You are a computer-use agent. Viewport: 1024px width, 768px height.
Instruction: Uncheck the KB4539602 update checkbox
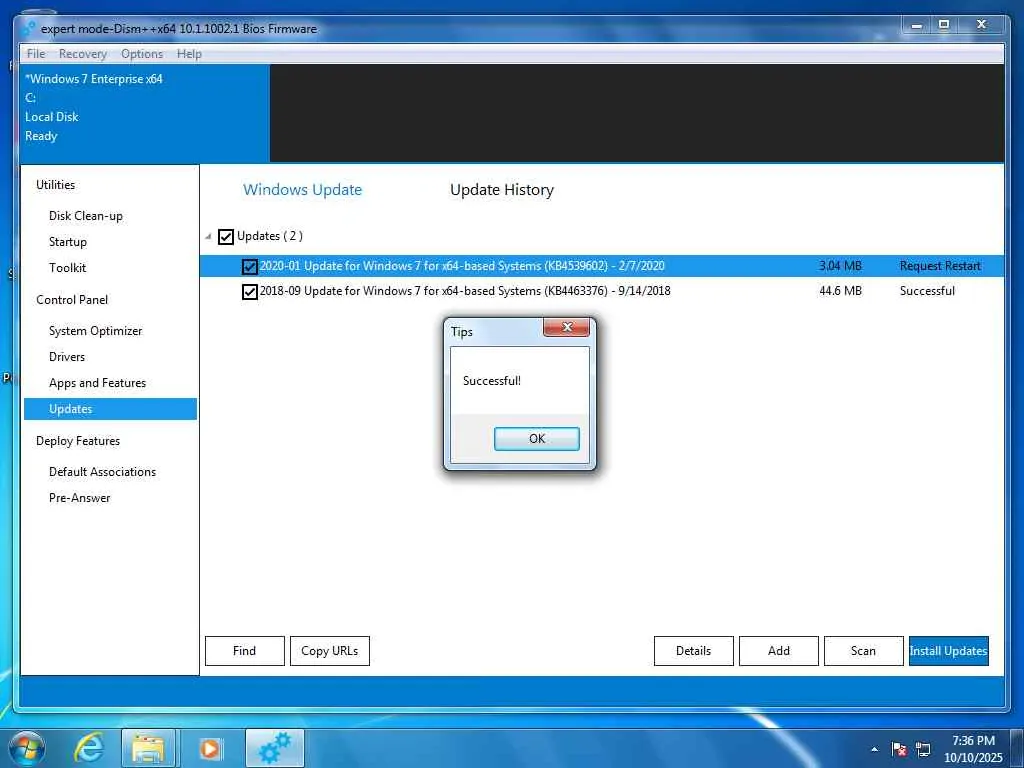pyautogui.click(x=249, y=266)
